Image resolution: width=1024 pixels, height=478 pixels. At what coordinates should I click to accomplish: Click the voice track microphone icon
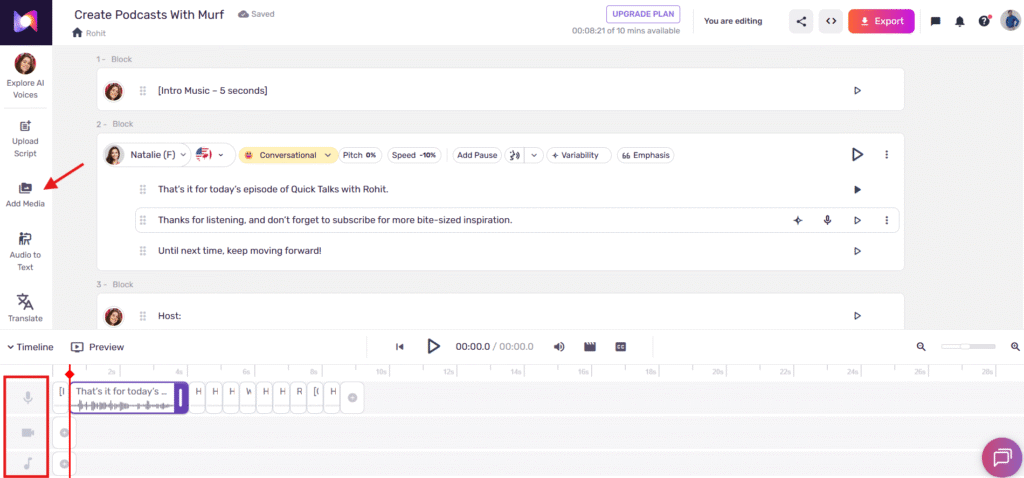pos(27,397)
